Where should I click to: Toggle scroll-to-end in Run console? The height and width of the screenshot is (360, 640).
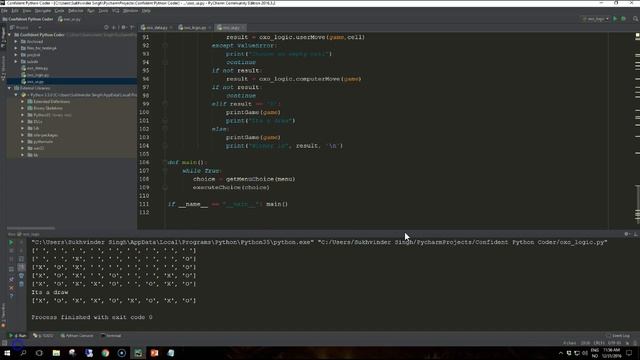21,267
